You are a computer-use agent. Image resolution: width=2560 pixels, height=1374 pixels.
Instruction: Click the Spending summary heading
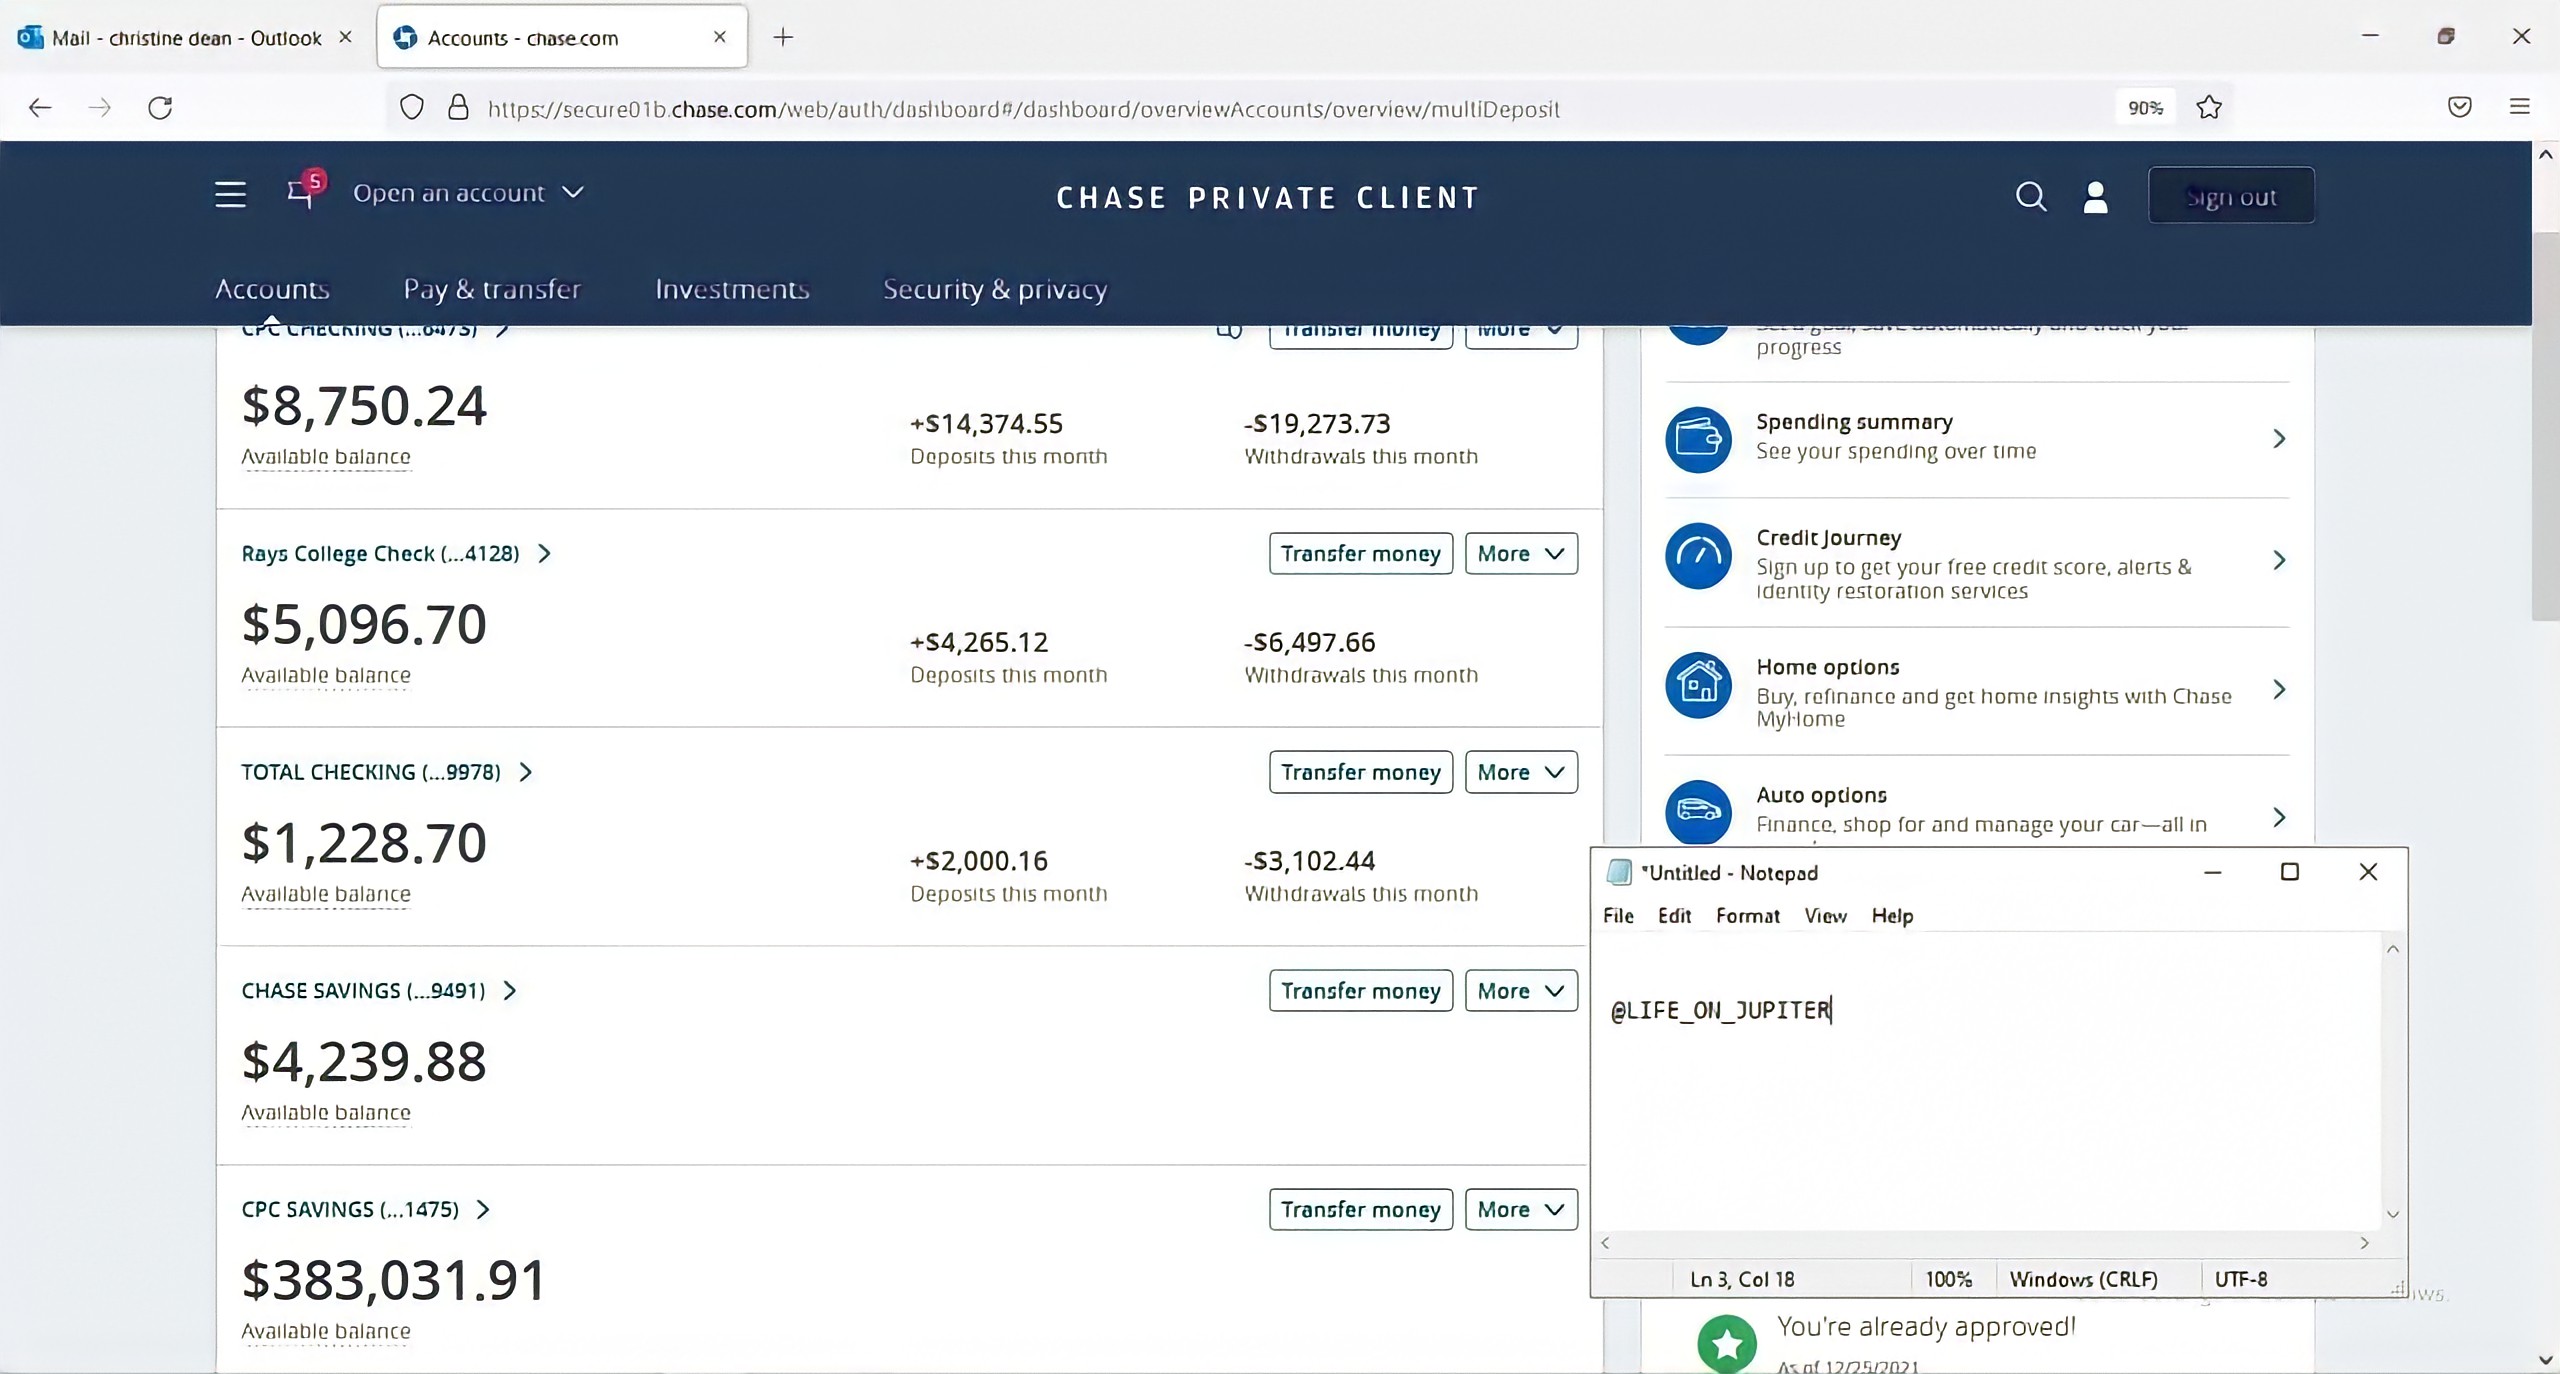click(x=1854, y=422)
